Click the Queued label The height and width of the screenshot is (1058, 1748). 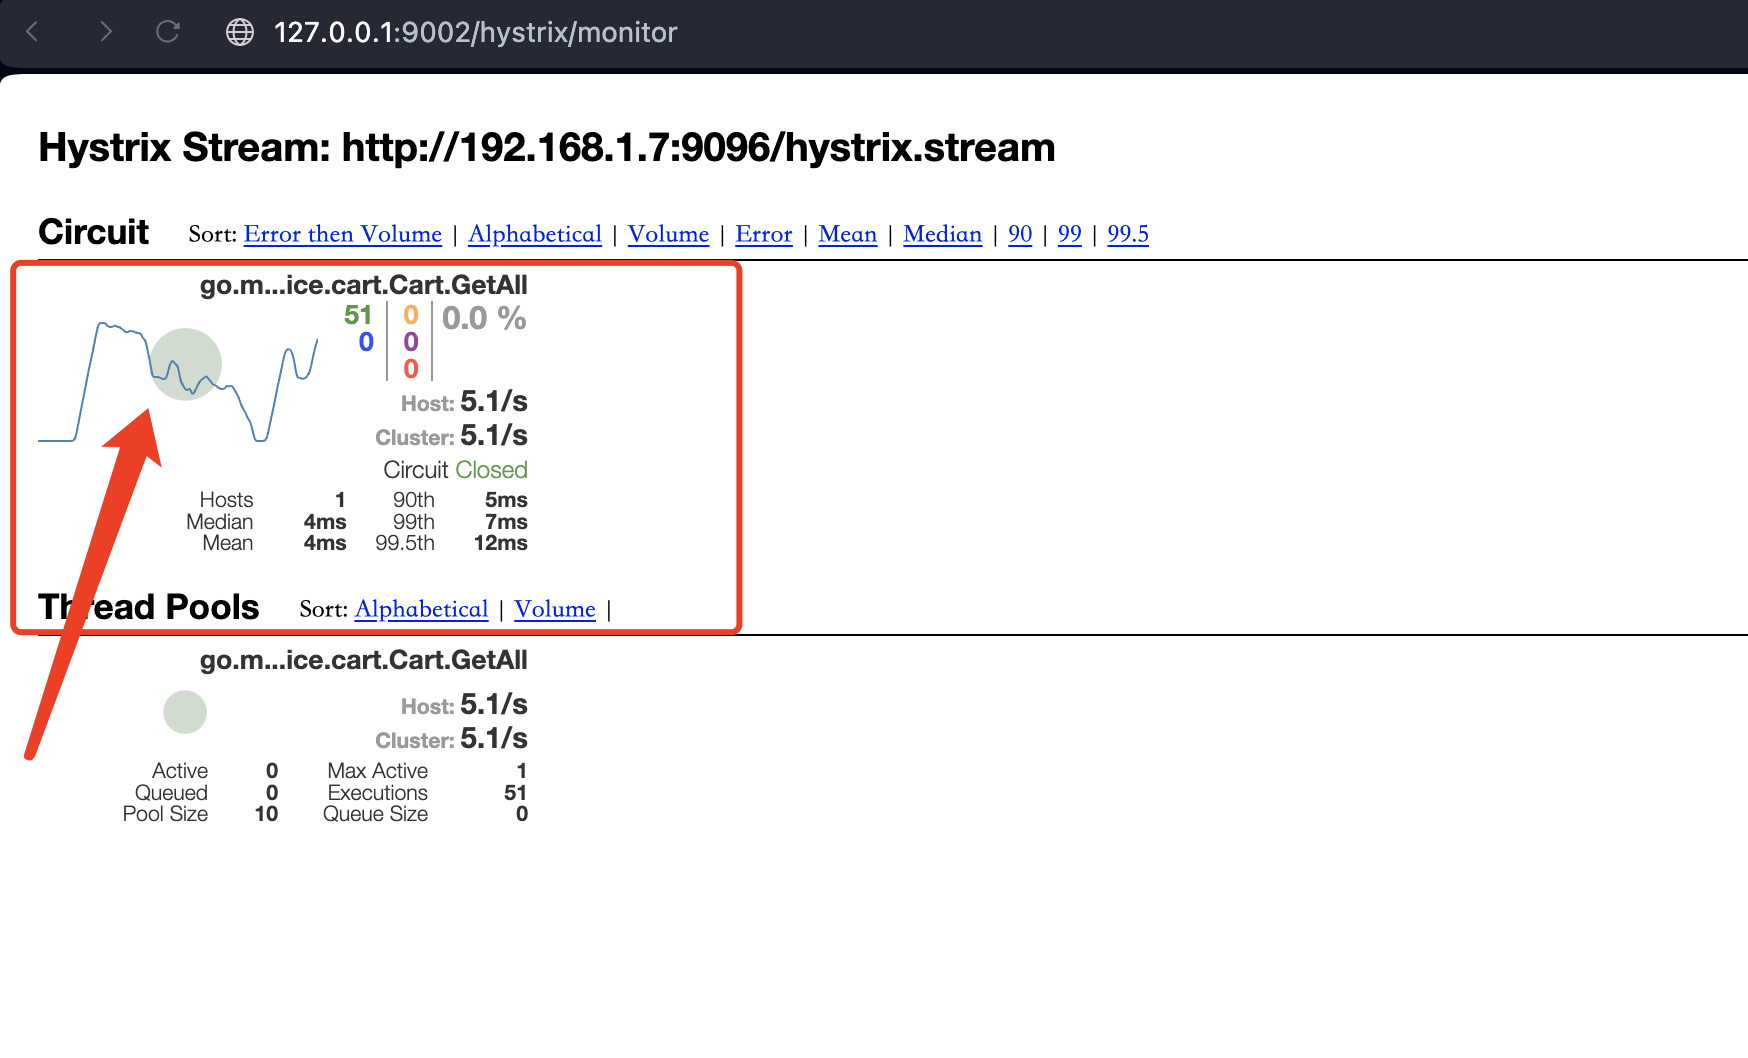171,793
